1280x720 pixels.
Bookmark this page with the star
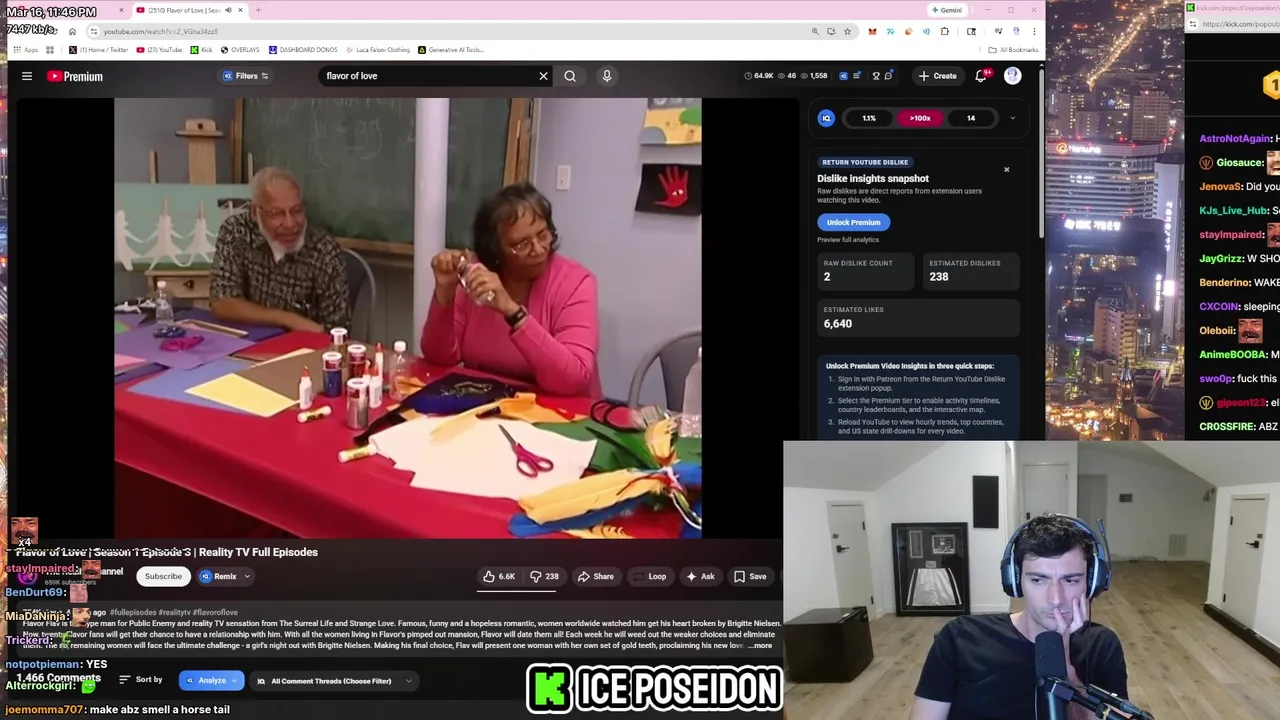[x=847, y=31]
